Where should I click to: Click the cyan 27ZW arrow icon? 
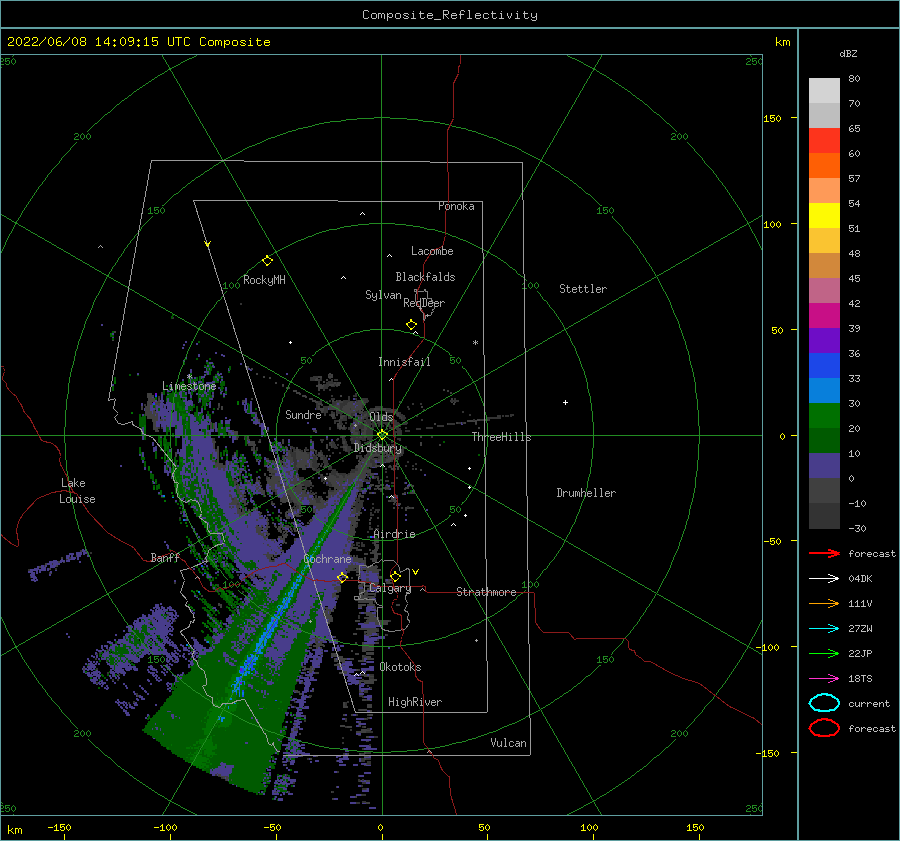coord(824,629)
